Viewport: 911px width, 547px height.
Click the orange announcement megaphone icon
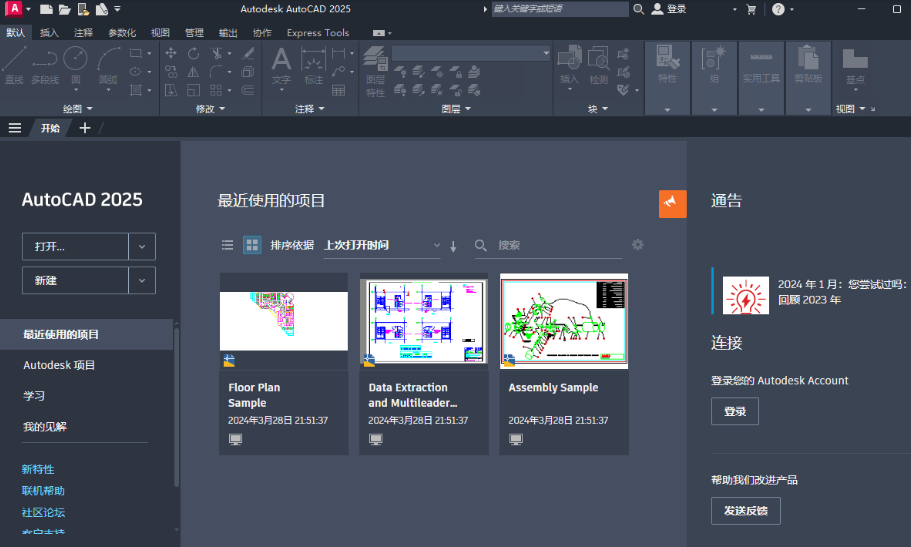click(672, 203)
